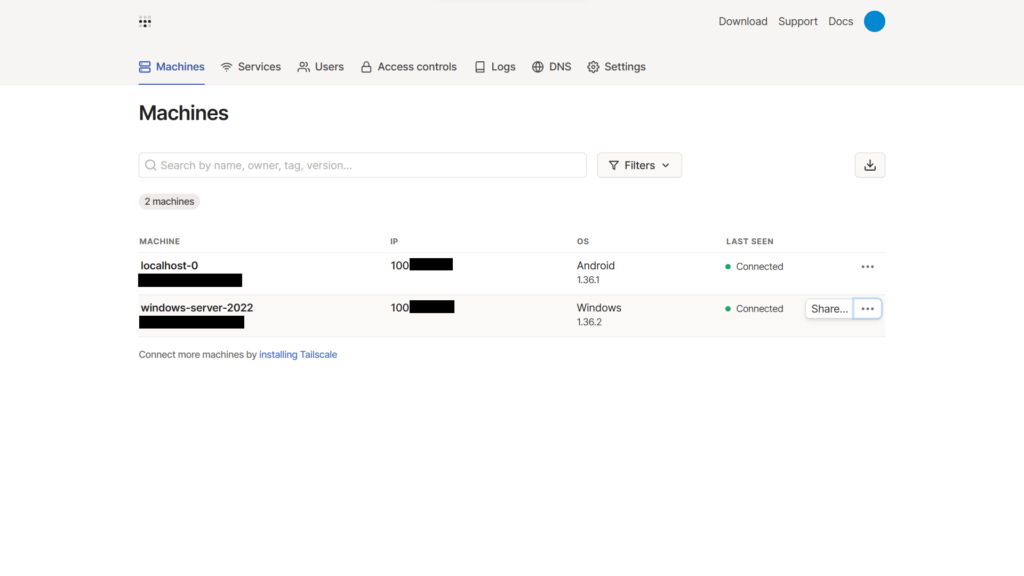The image size is (1024, 576).
Task: Click the Tailscale logo icon
Action: (145, 21)
